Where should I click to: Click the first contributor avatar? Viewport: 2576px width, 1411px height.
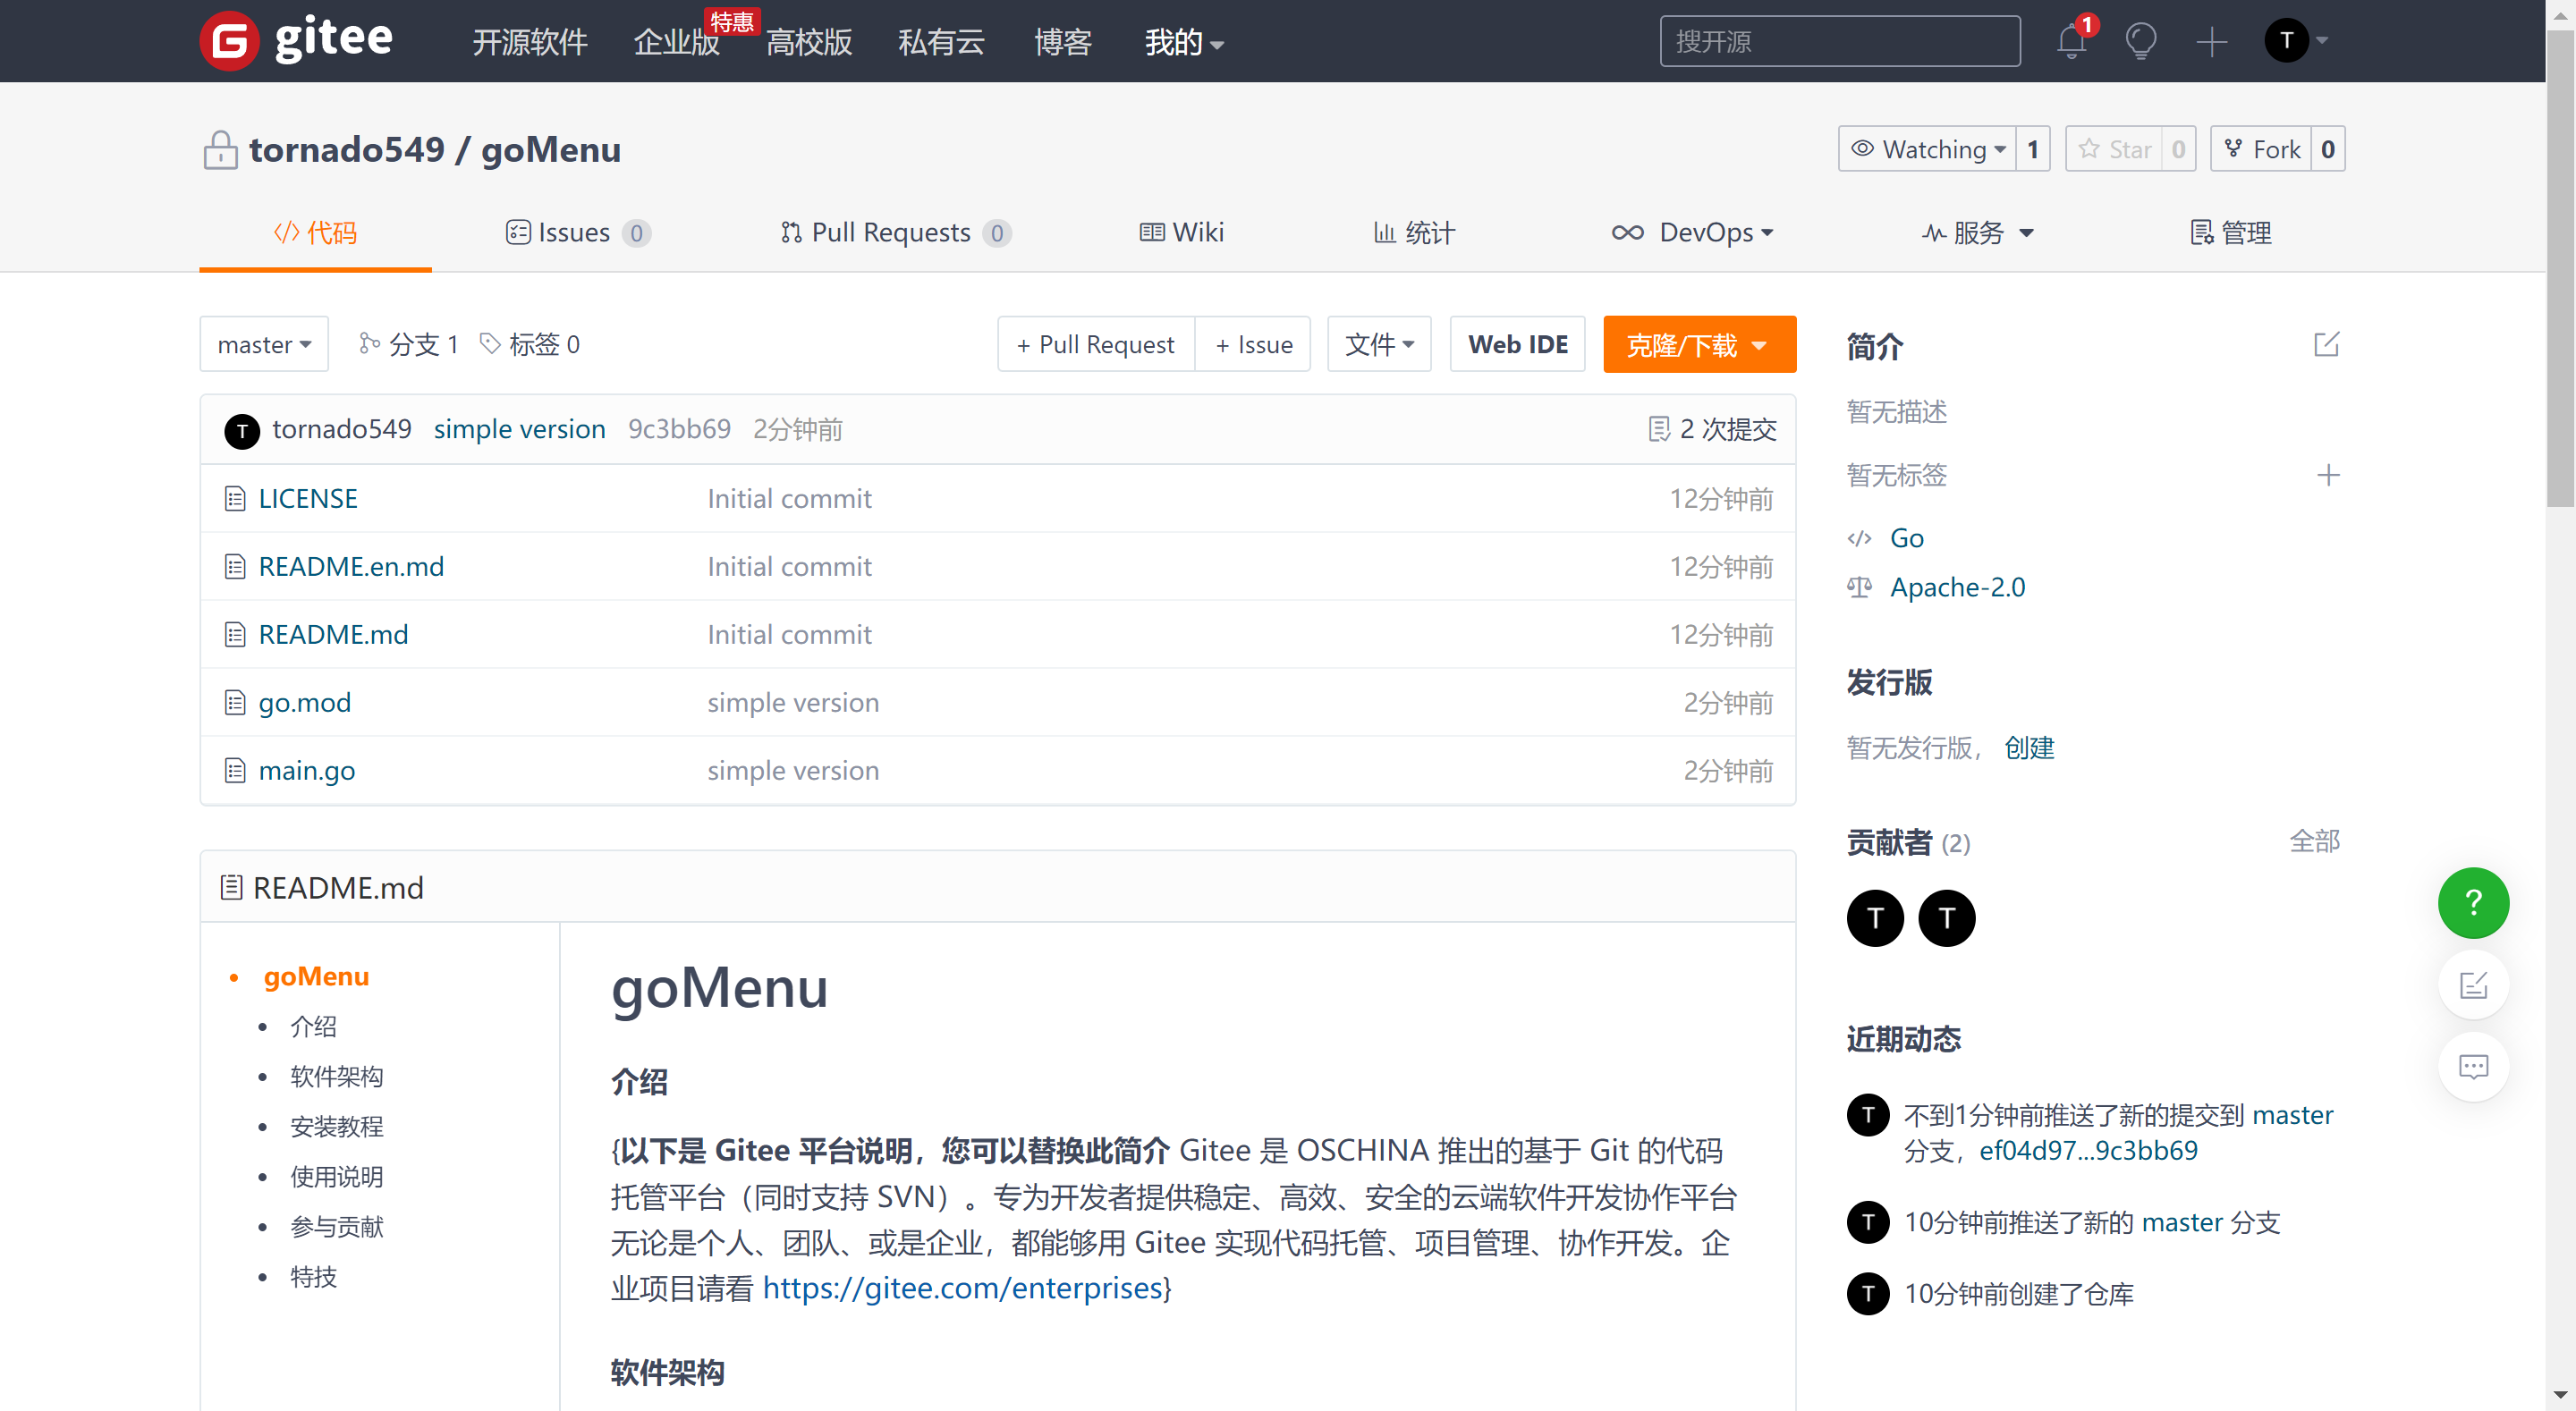click(x=1875, y=918)
